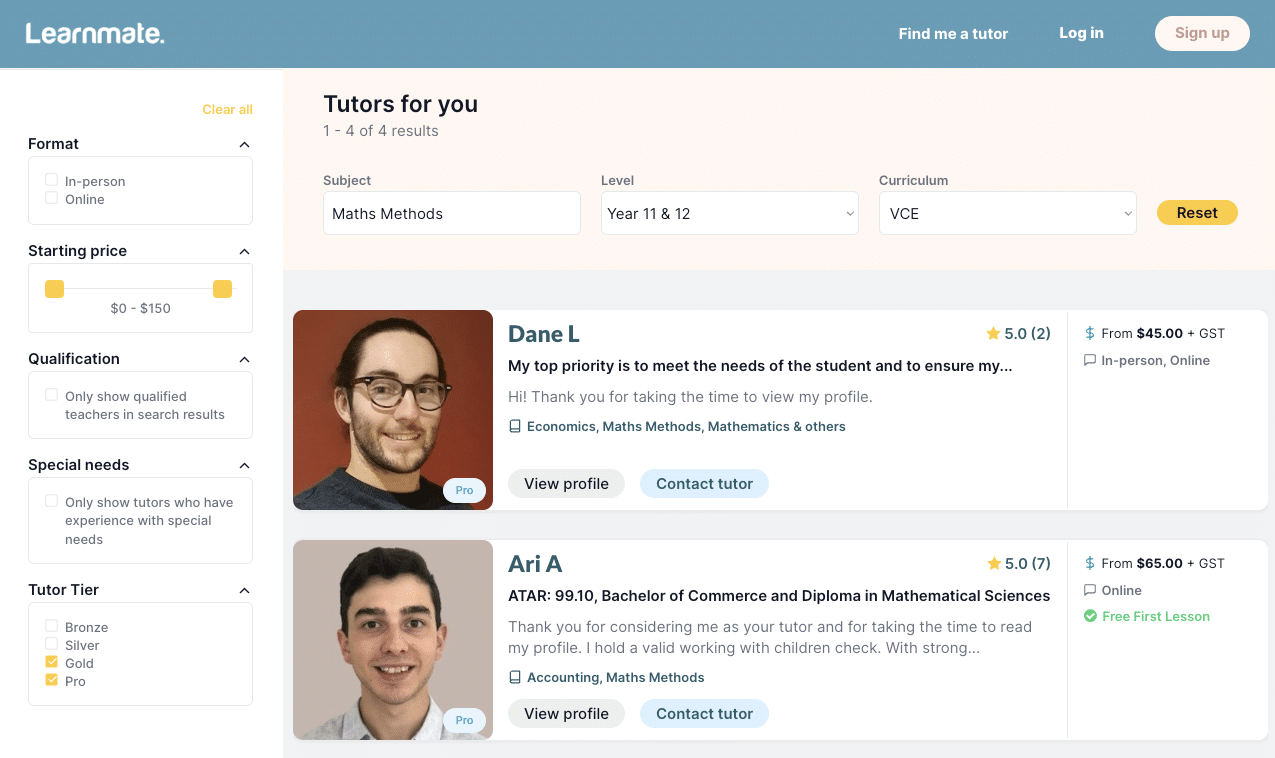The image size is (1275, 758).
Task: Collapse the Starting price section
Action: click(x=244, y=251)
